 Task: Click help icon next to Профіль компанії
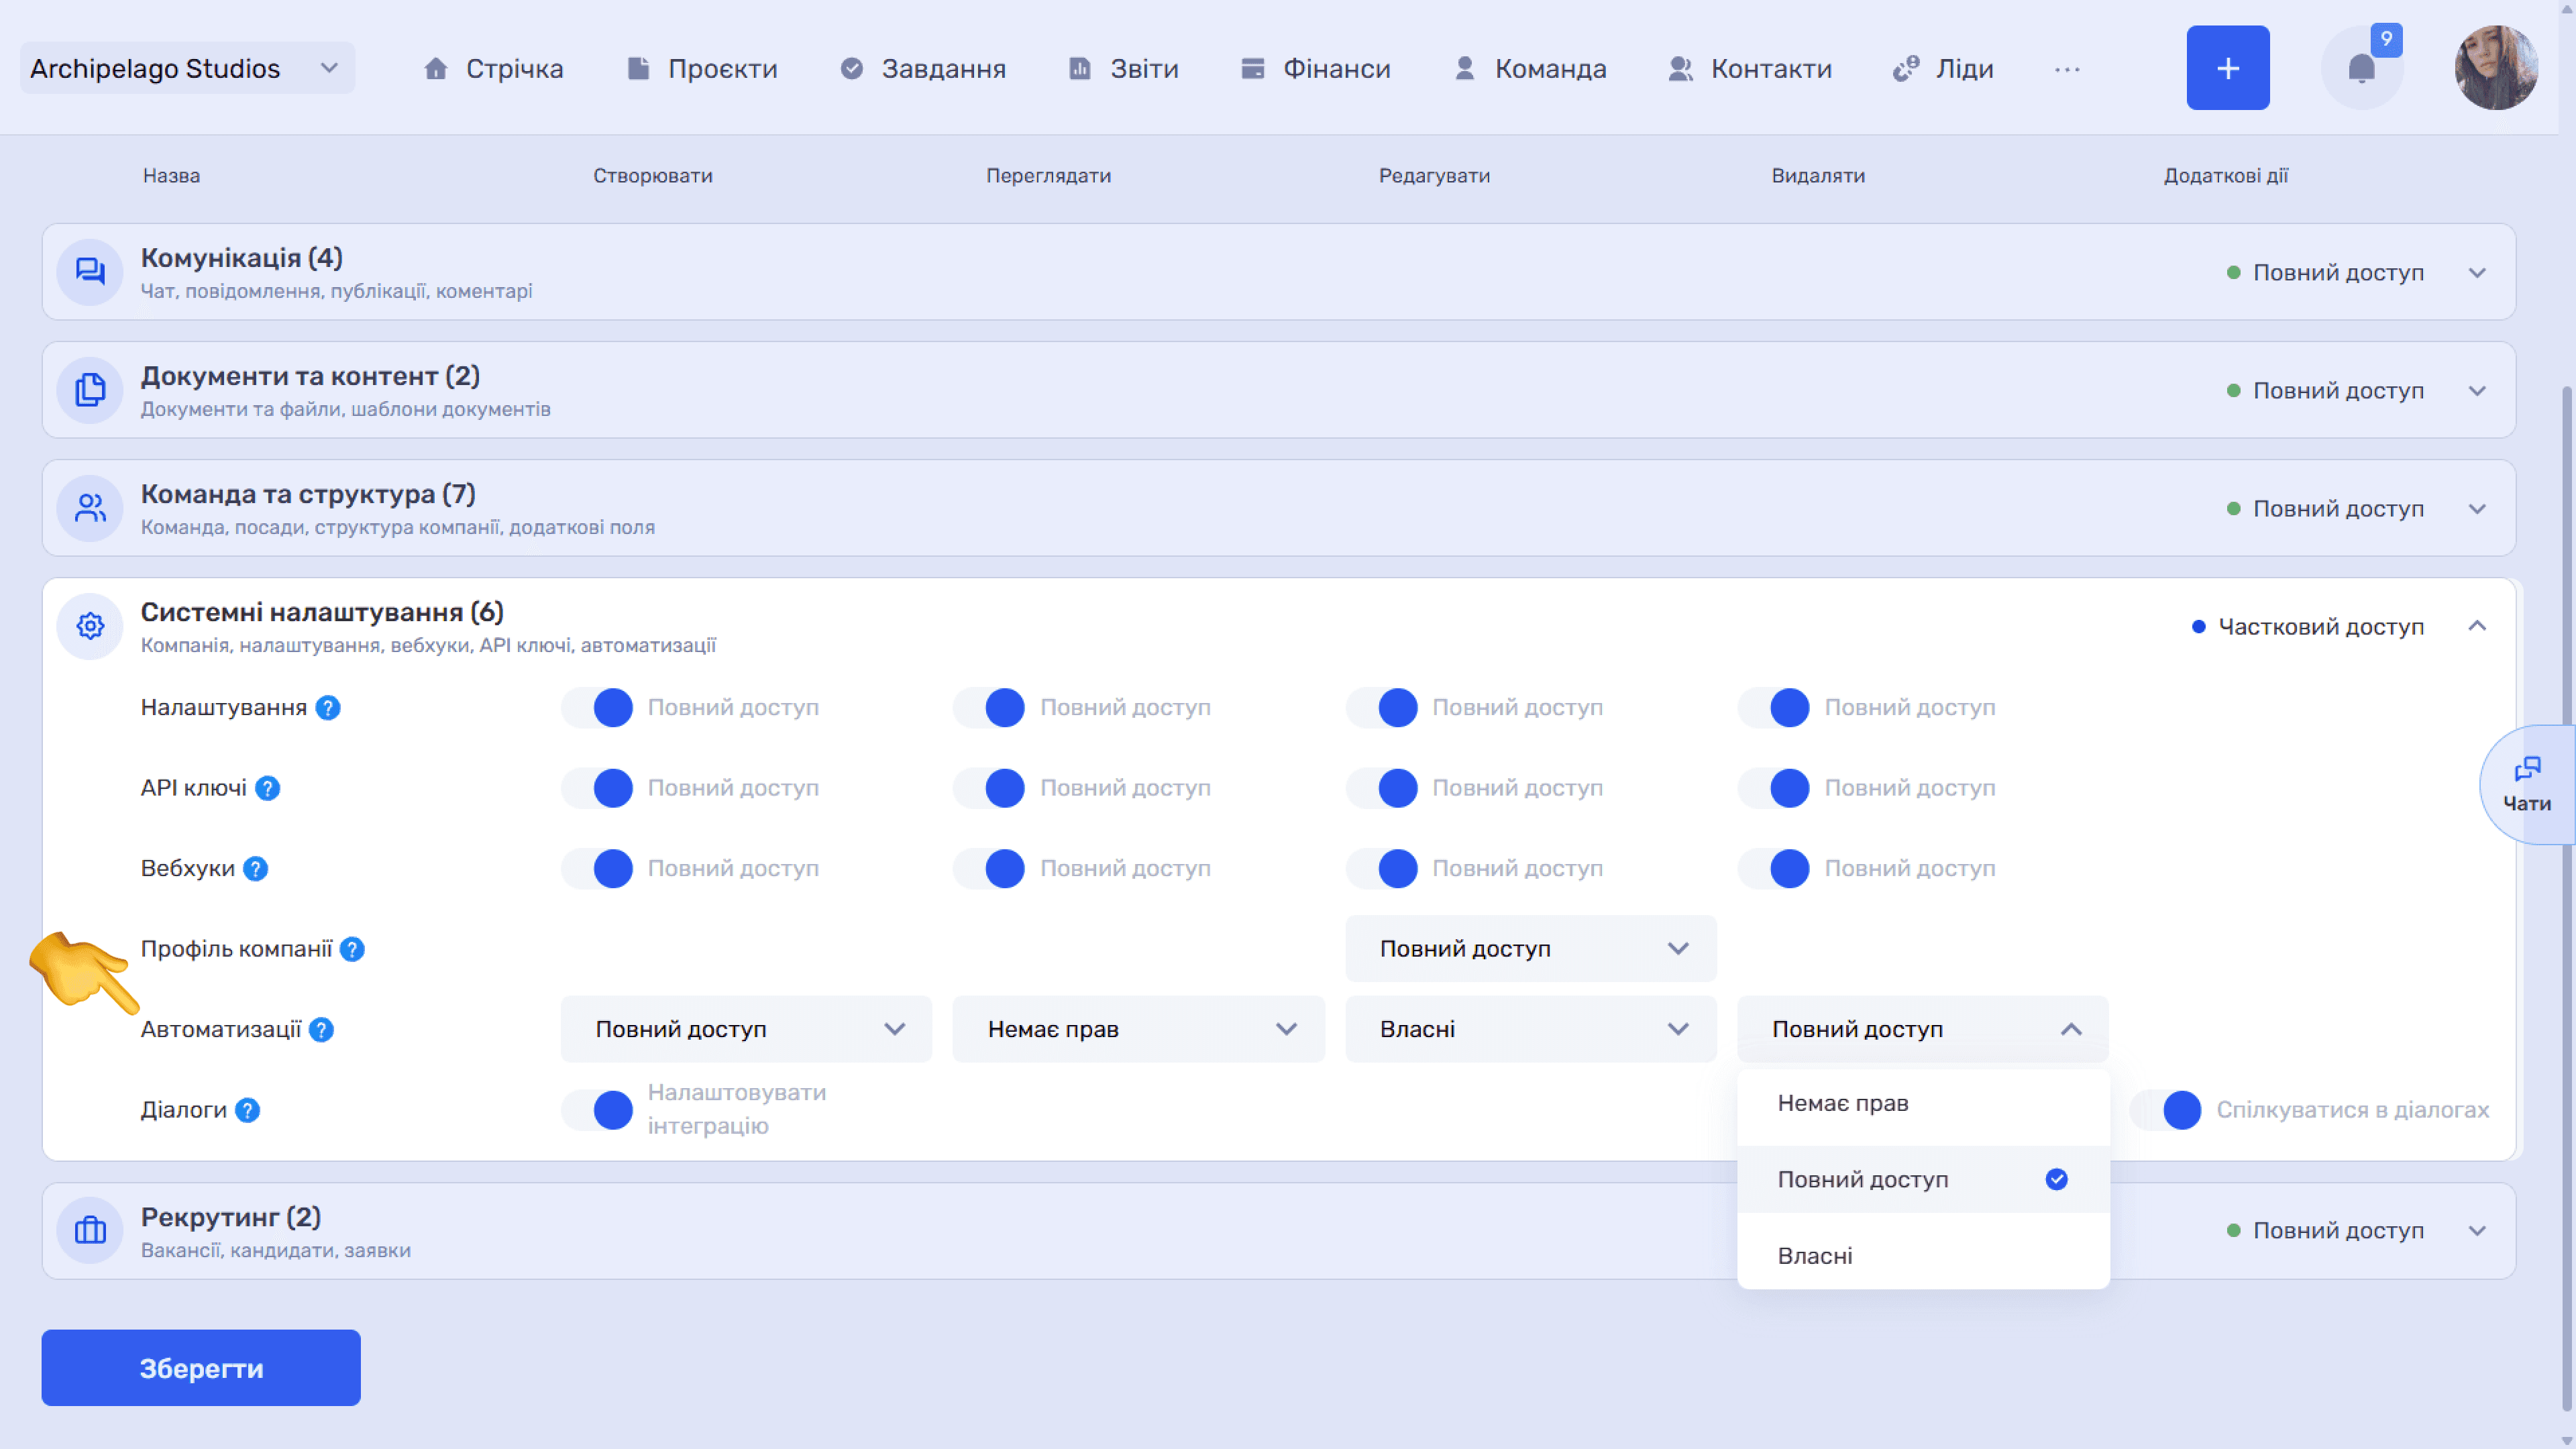352,949
